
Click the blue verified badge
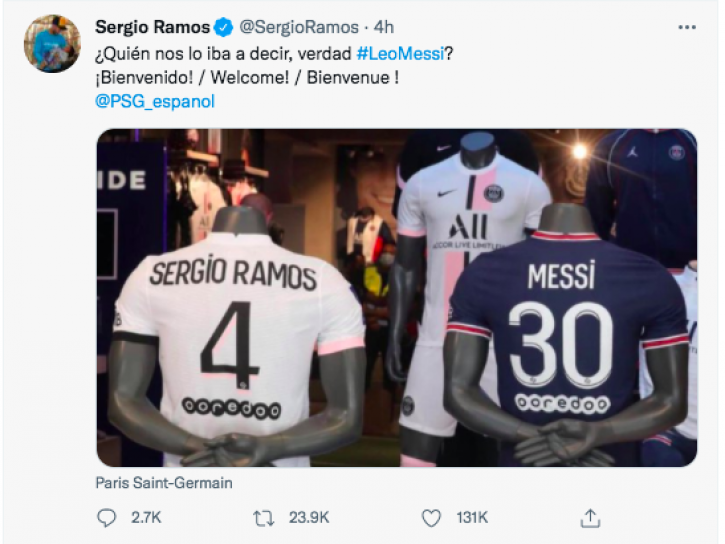coord(224,26)
